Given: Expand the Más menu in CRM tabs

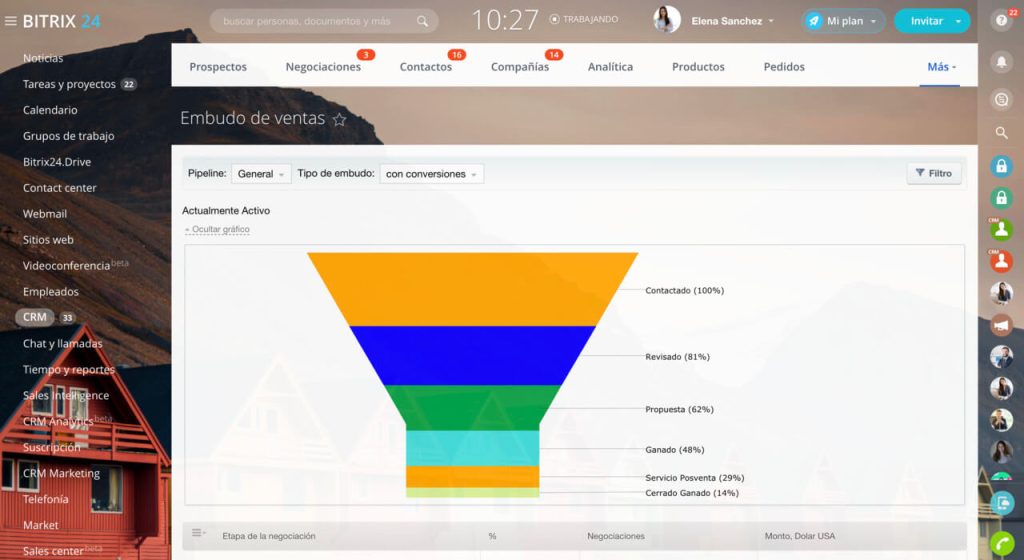Looking at the screenshot, I should pos(941,67).
